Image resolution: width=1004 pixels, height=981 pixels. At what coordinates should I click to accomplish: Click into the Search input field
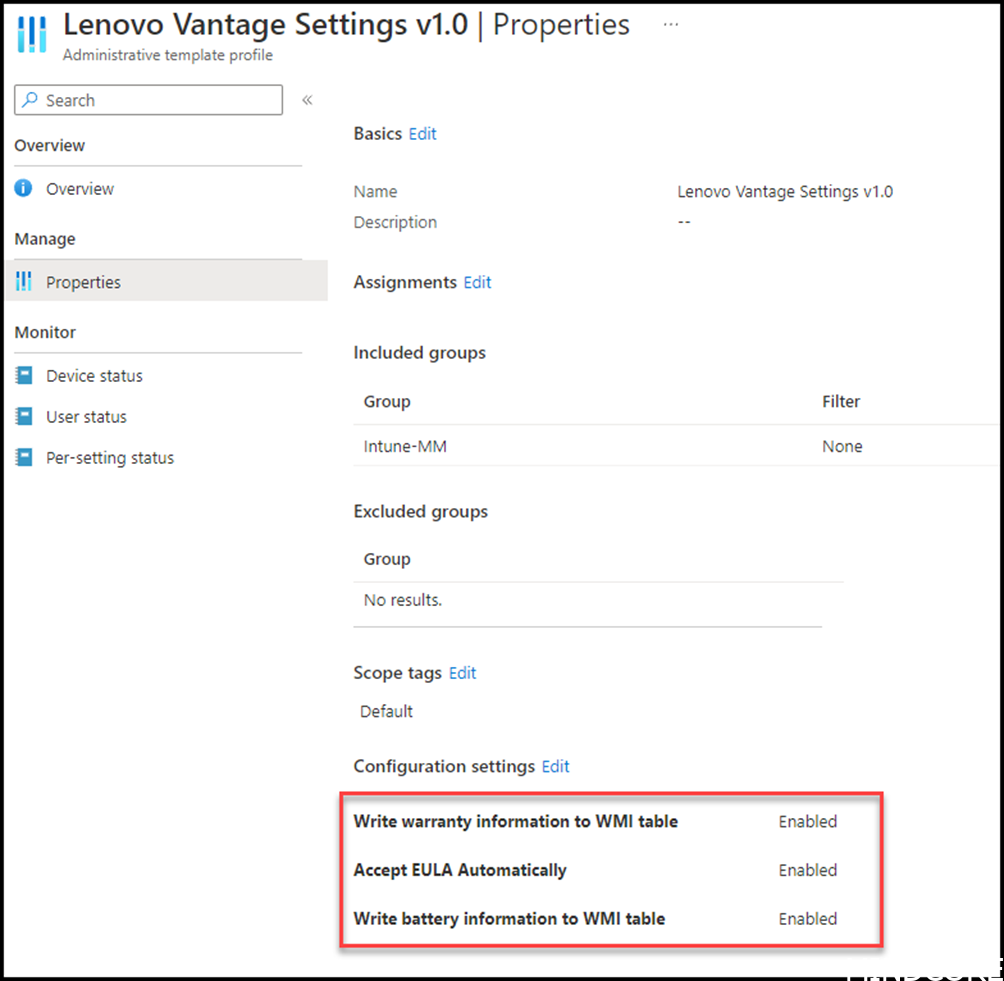click(x=149, y=100)
